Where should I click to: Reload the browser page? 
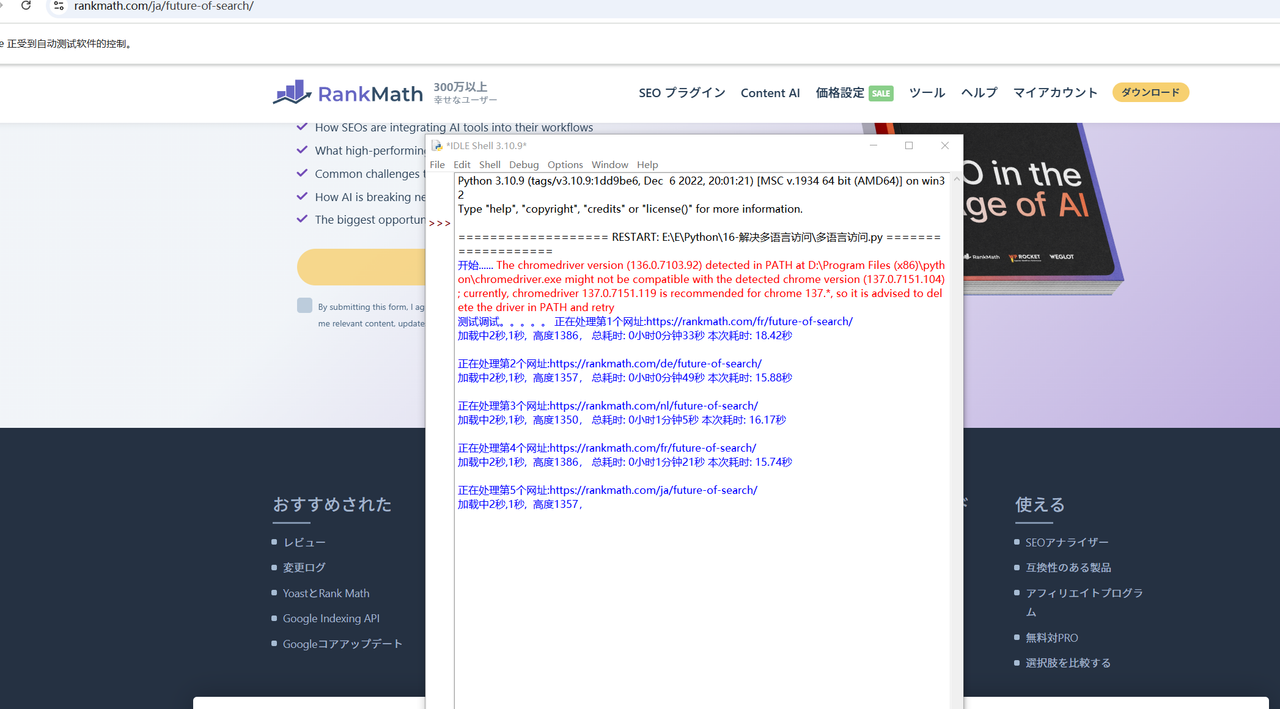[25, 6]
